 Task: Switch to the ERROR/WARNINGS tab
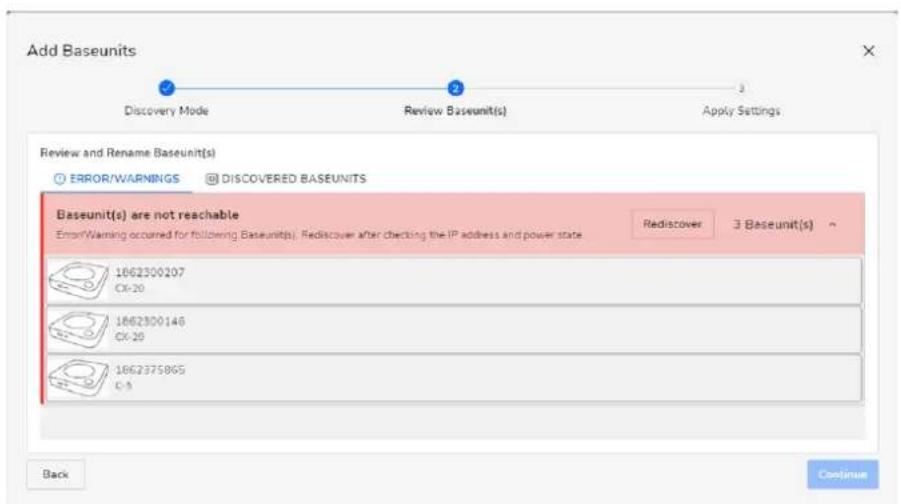coord(117,179)
